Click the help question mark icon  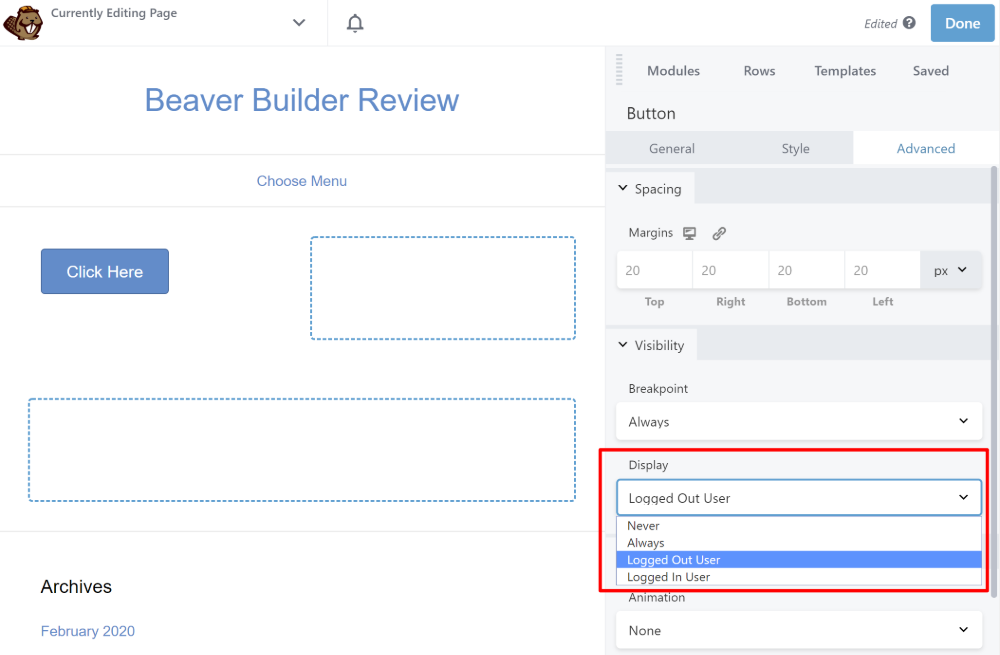[909, 23]
